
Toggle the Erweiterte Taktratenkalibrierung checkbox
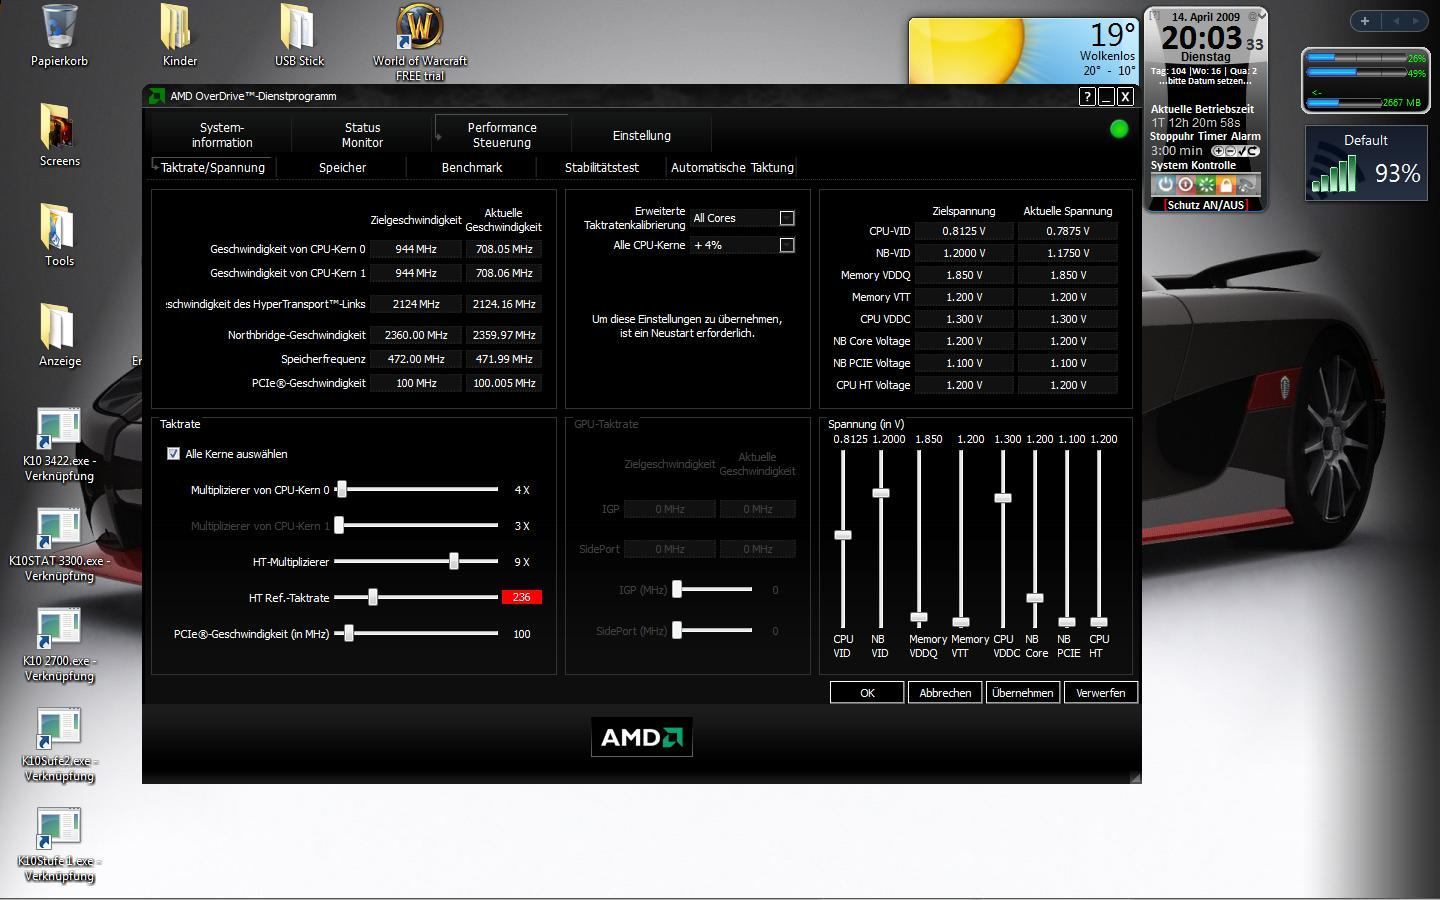(787, 218)
